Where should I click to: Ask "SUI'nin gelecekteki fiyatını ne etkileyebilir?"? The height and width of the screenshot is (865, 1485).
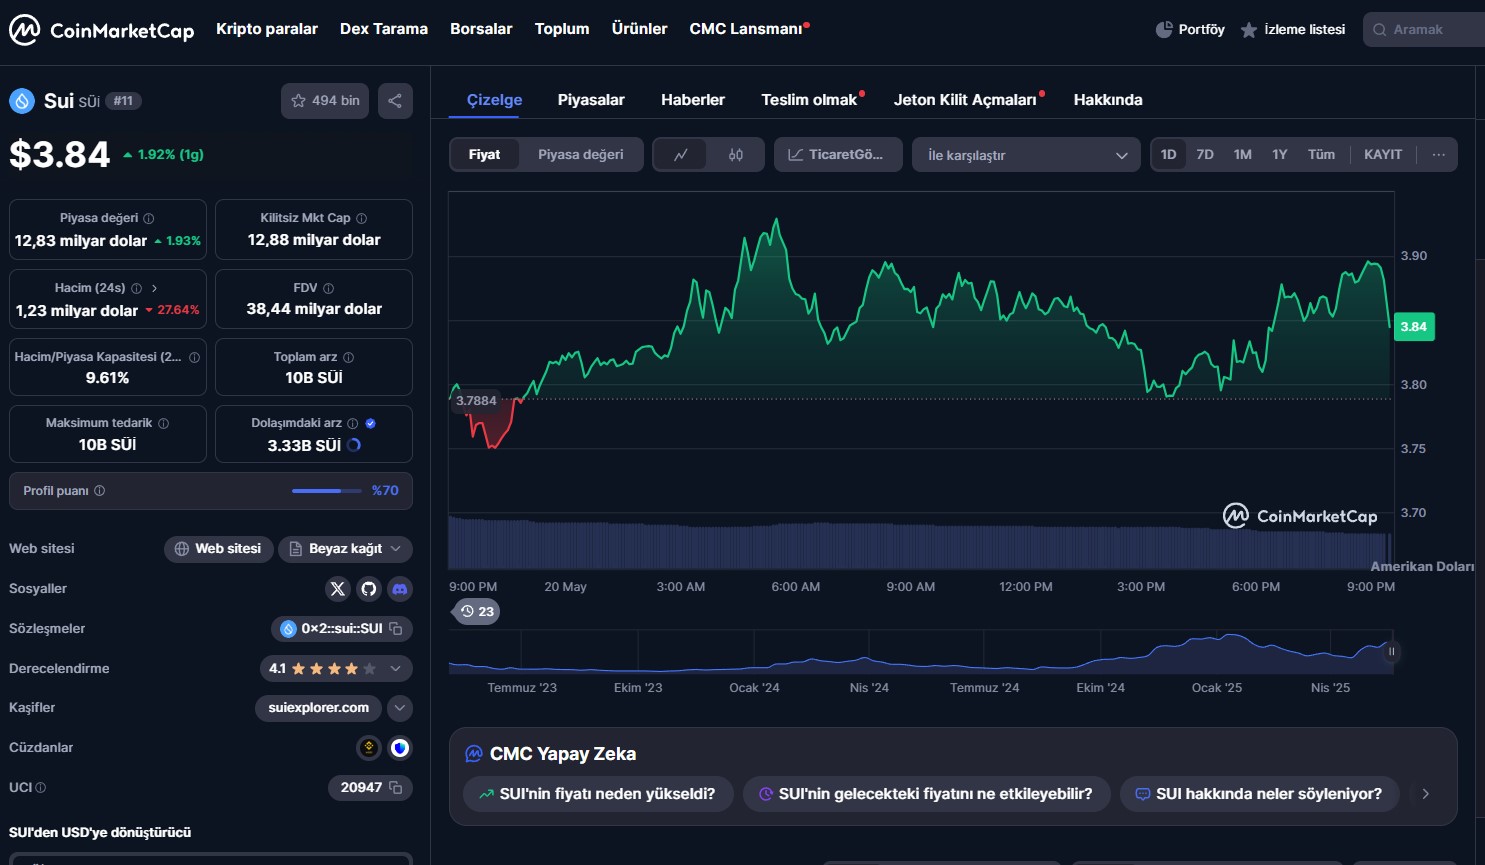926,794
